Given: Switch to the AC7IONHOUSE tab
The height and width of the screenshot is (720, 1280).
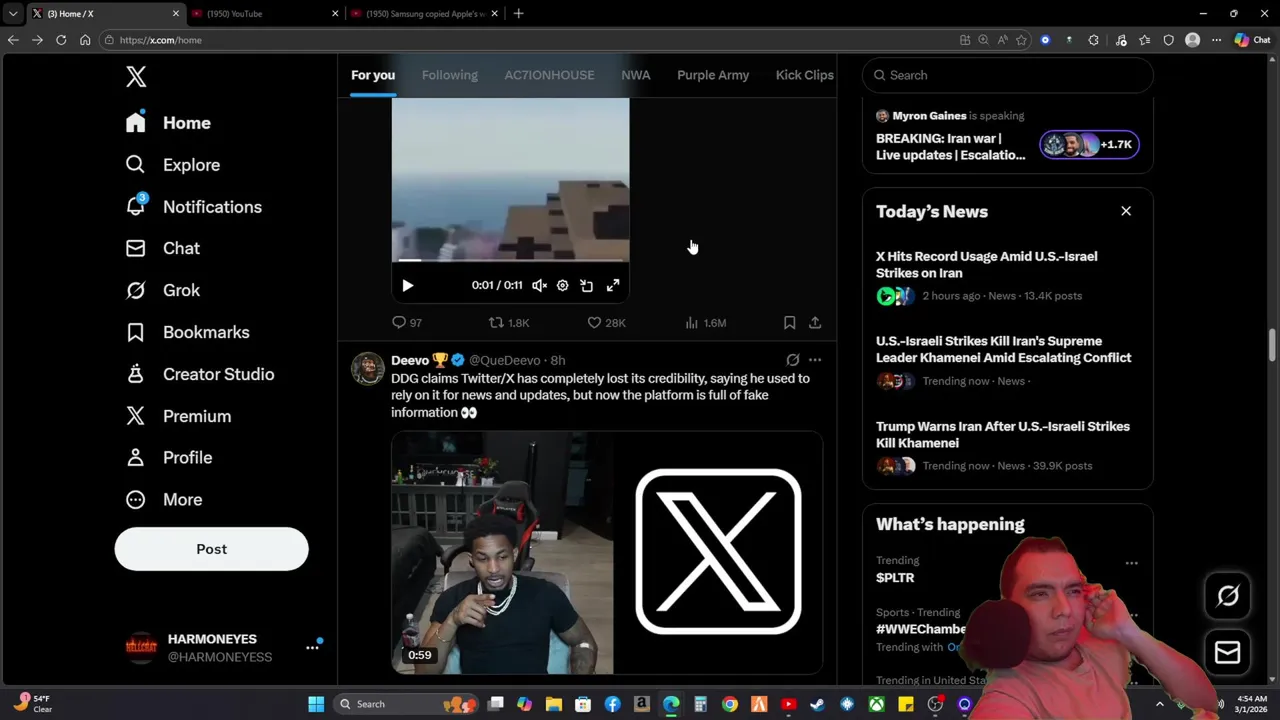Looking at the screenshot, I should (549, 75).
